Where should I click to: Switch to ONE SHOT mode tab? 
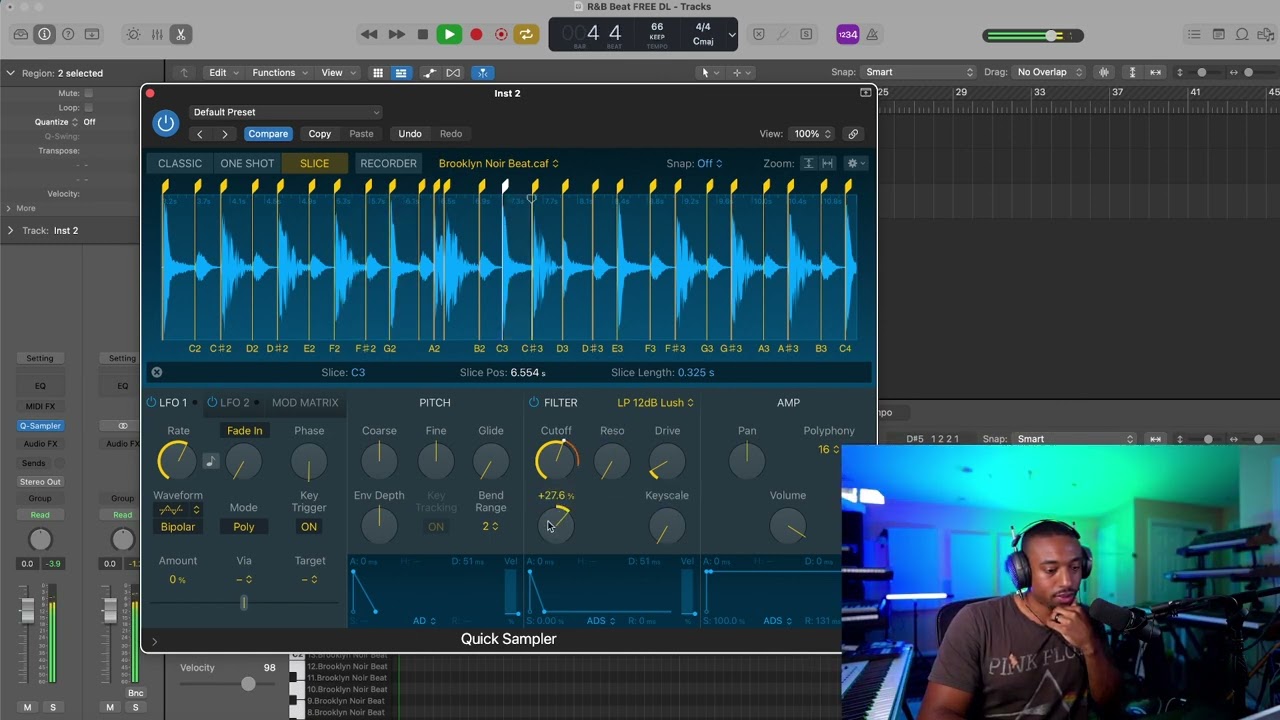click(247, 163)
